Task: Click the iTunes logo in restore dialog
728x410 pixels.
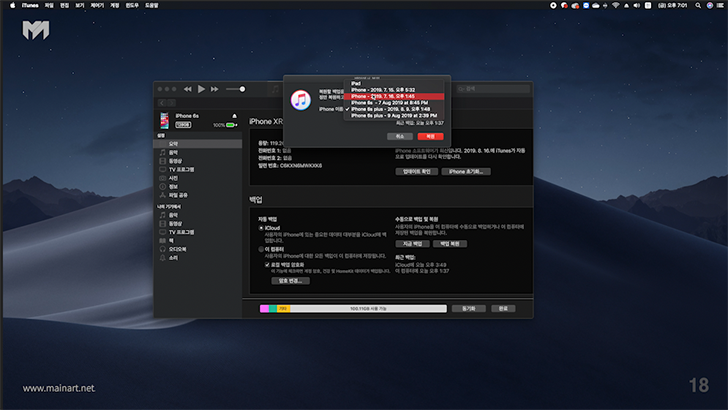Action: pos(301,100)
